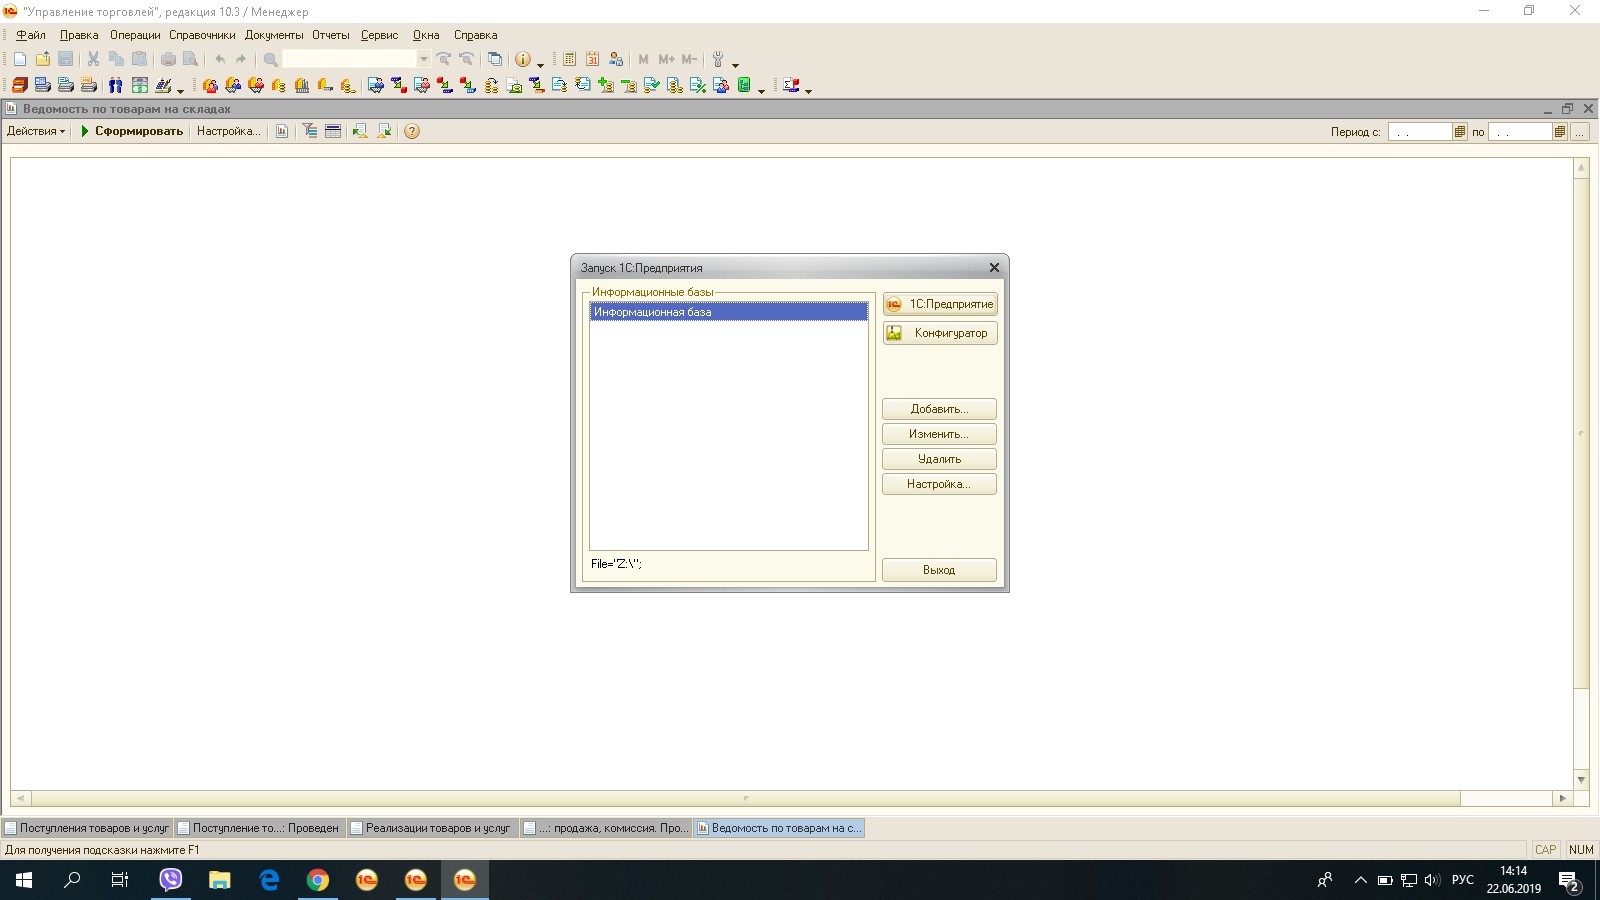This screenshot has height=900, width=1600.
Task: Switch to Реализации товаров и услуг tab
Action: click(x=432, y=828)
